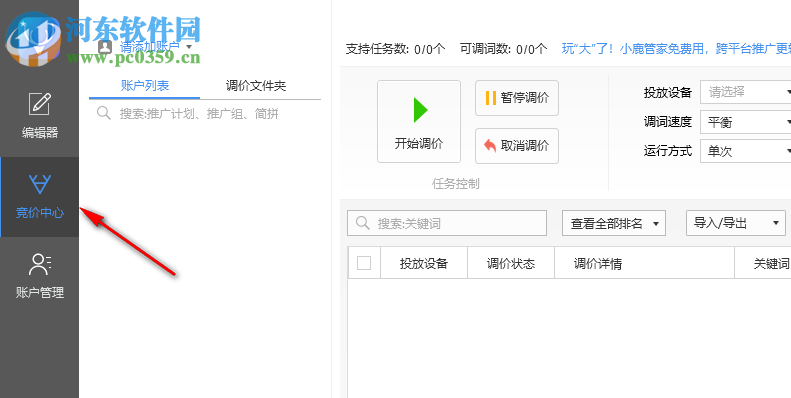The height and width of the screenshot is (398, 791).
Task: Toggle the select-all checkbox in table header
Action: [x=364, y=263]
